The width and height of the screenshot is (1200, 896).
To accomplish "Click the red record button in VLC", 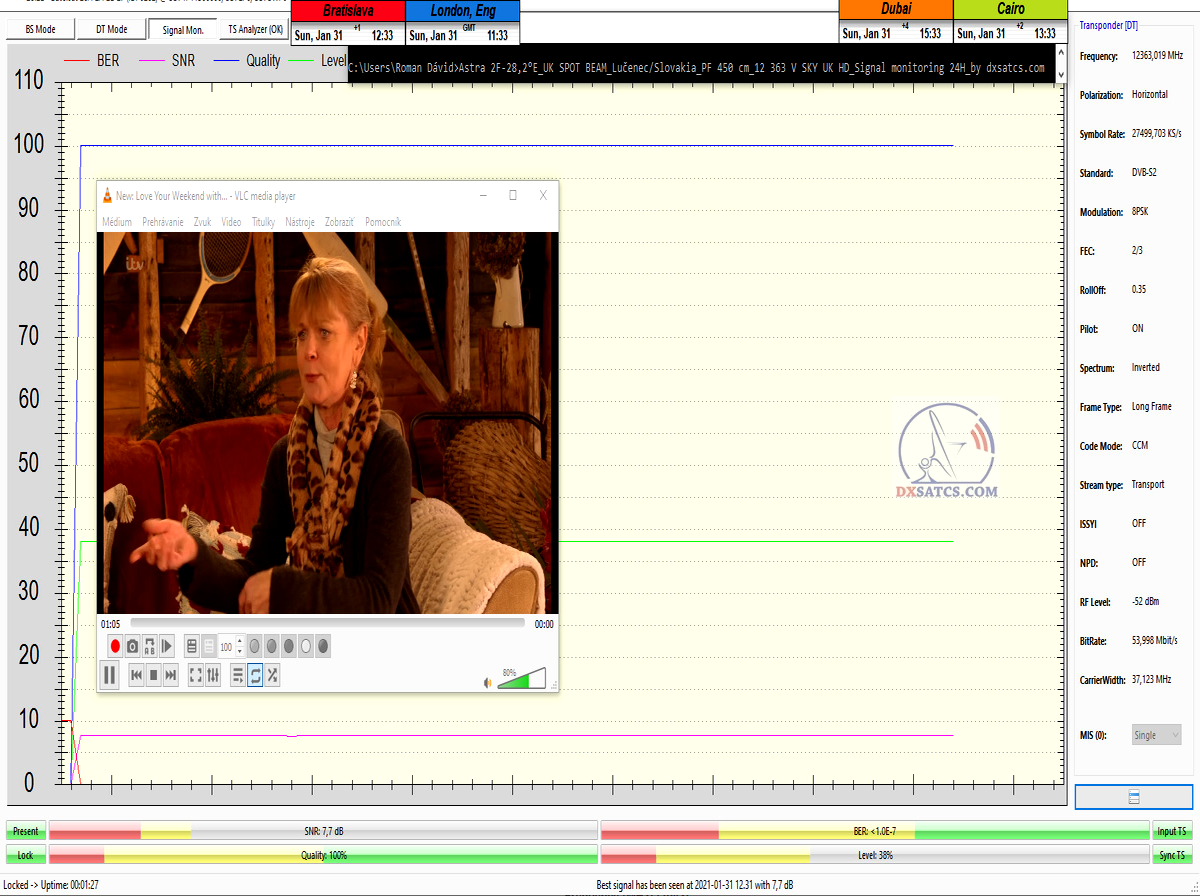I will tap(115, 647).
